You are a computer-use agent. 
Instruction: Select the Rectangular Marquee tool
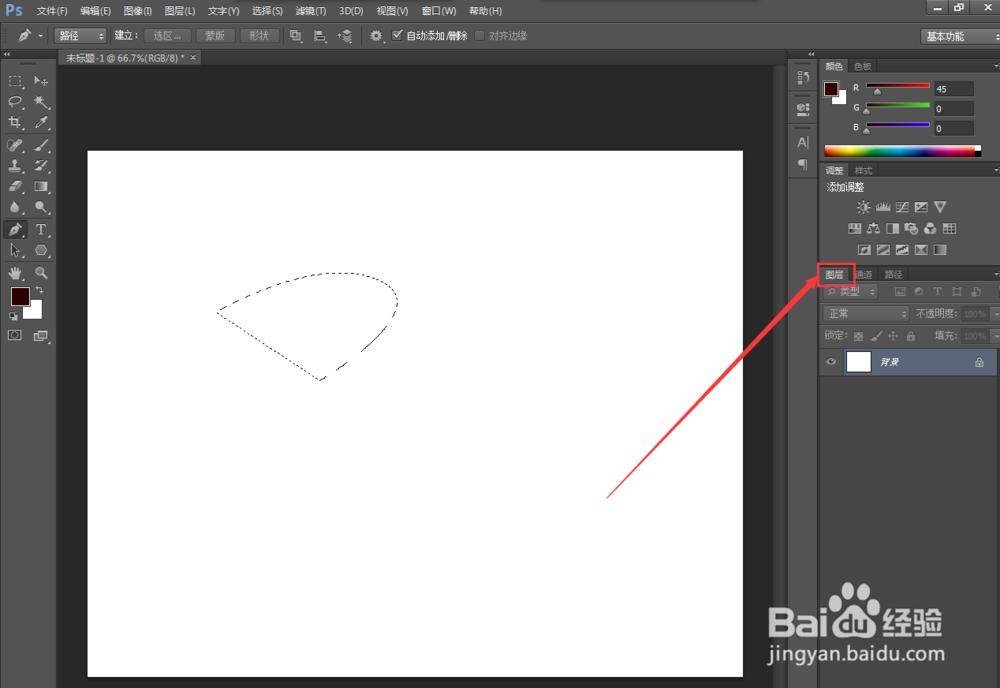tap(15, 82)
